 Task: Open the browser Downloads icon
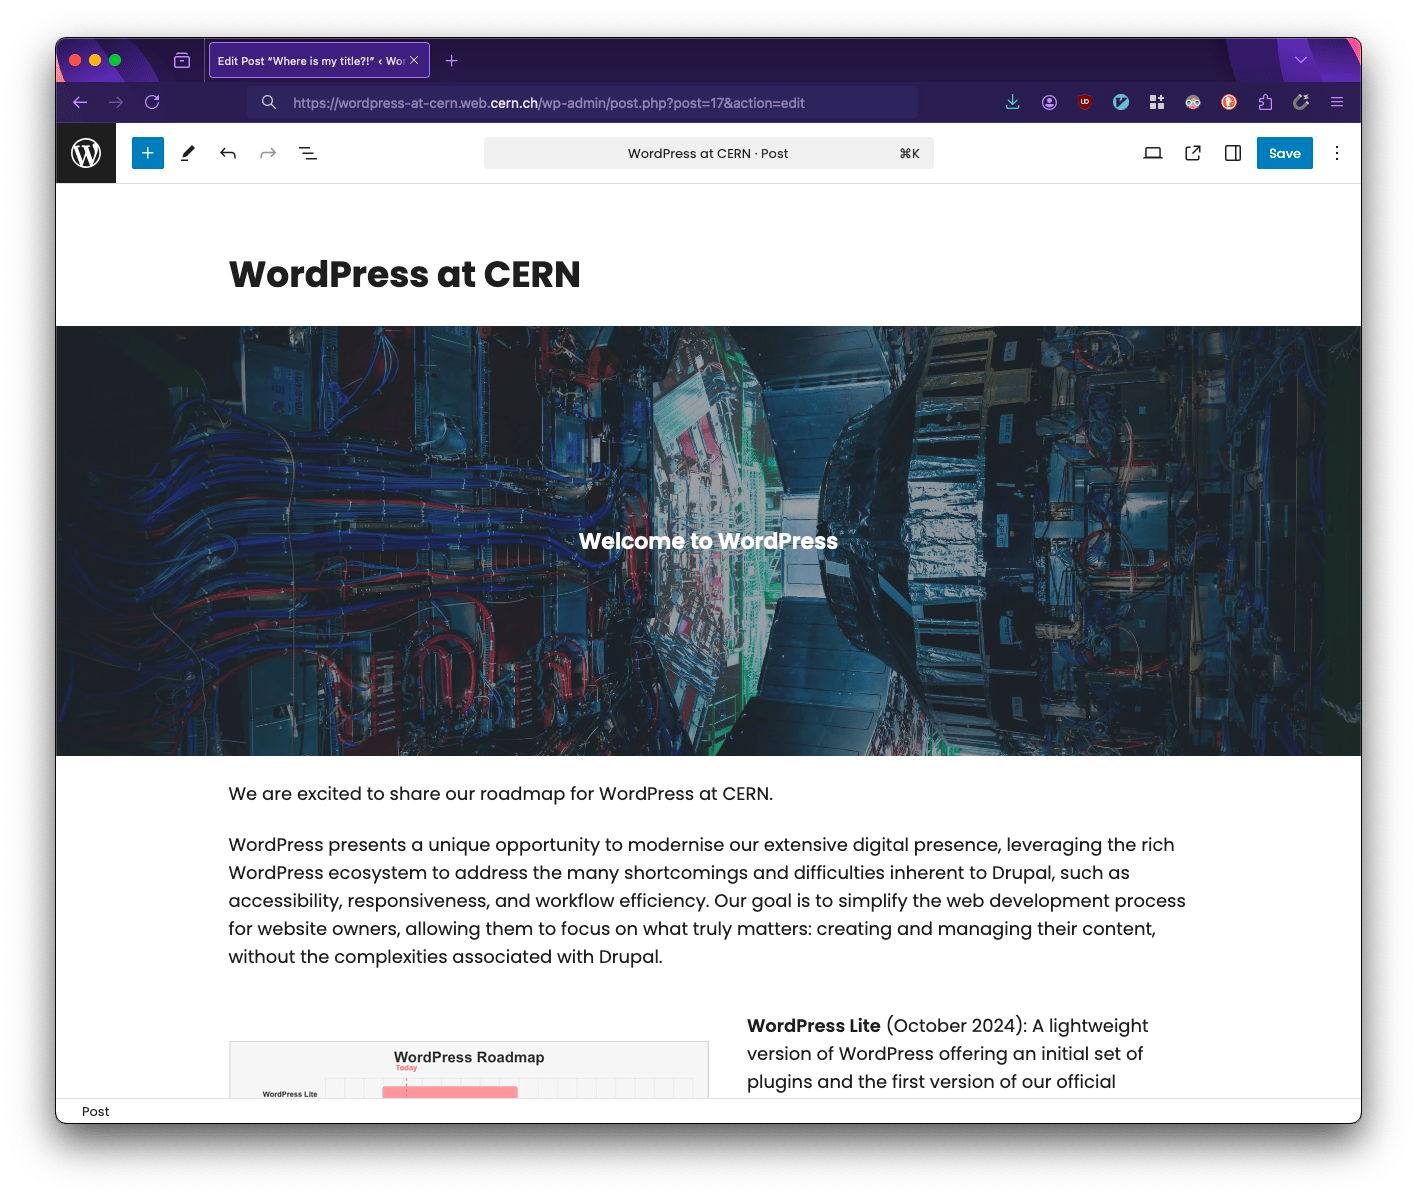tap(1013, 102)
